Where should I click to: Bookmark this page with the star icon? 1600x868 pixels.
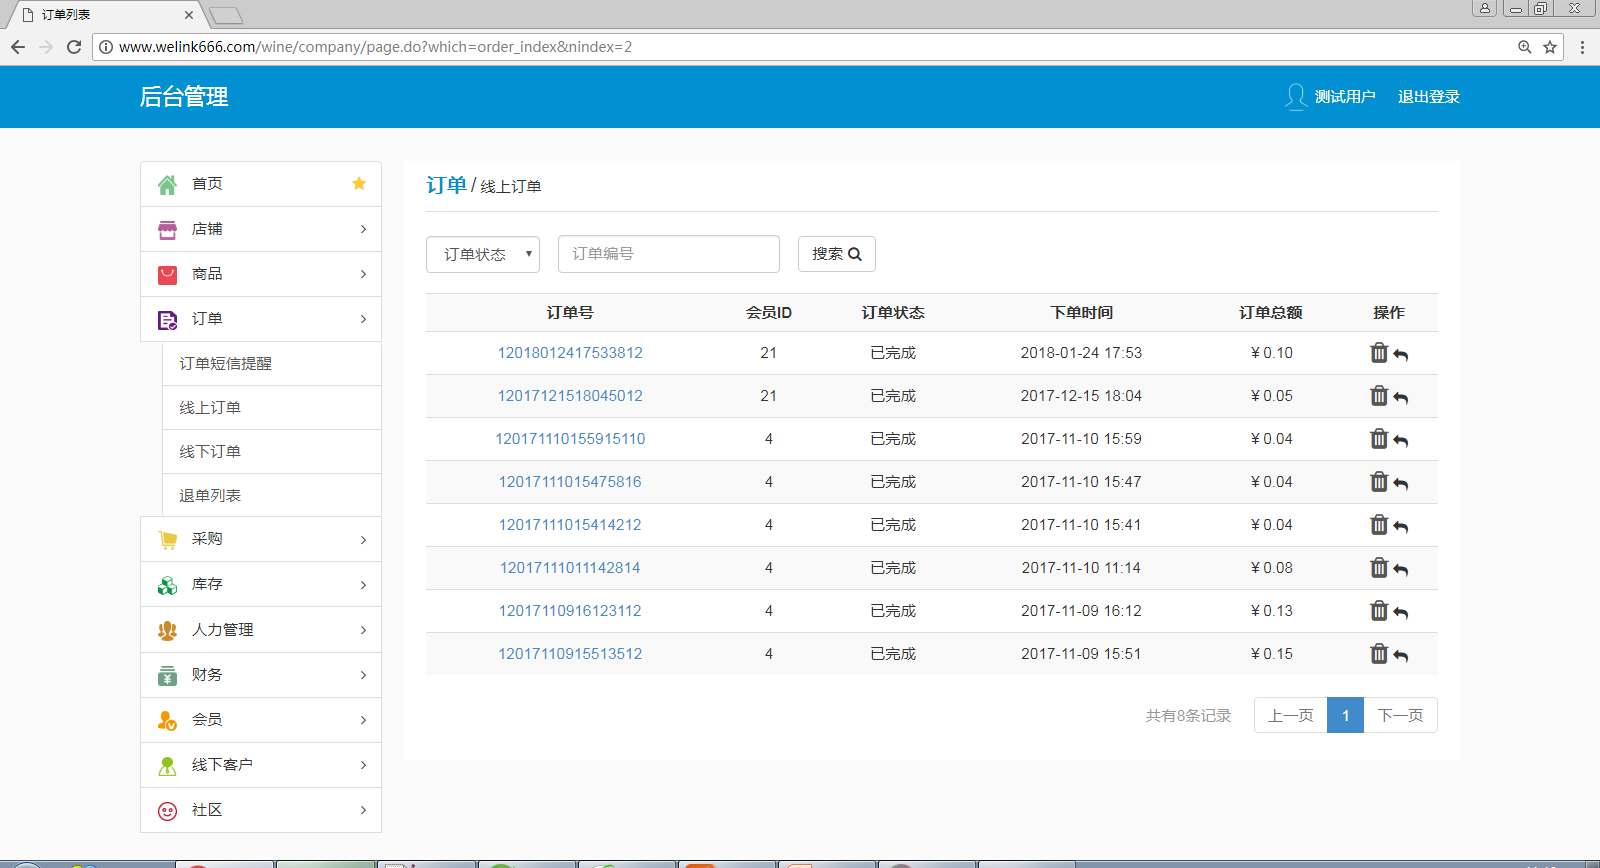coord(1550,47)
